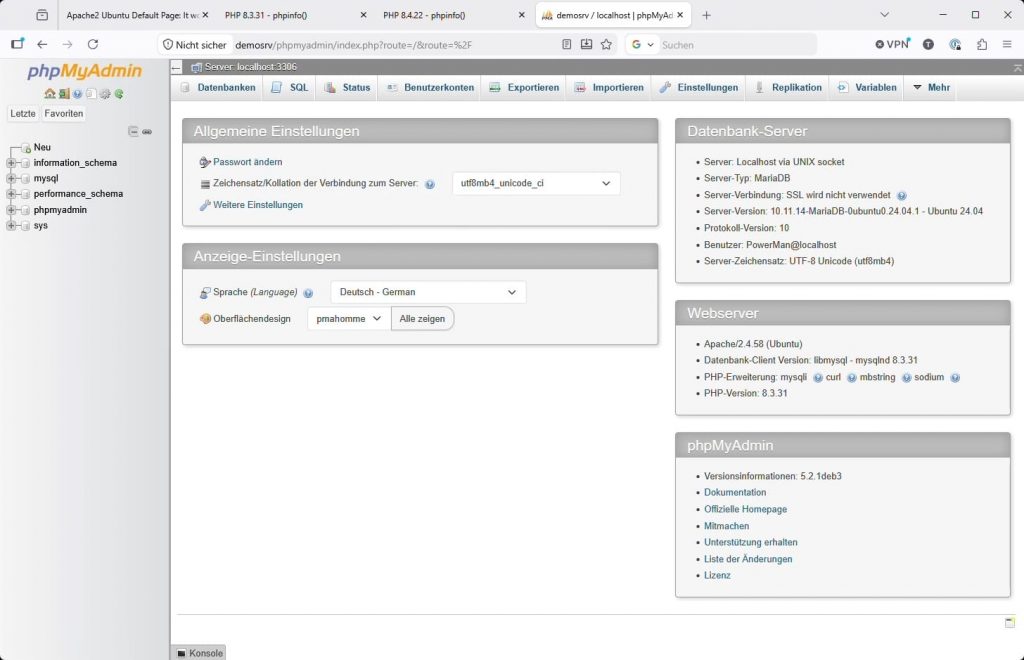Switch to the SQL tab
Image resolution: width=1024 pixels, height=660 pixels.
point(290,87)
